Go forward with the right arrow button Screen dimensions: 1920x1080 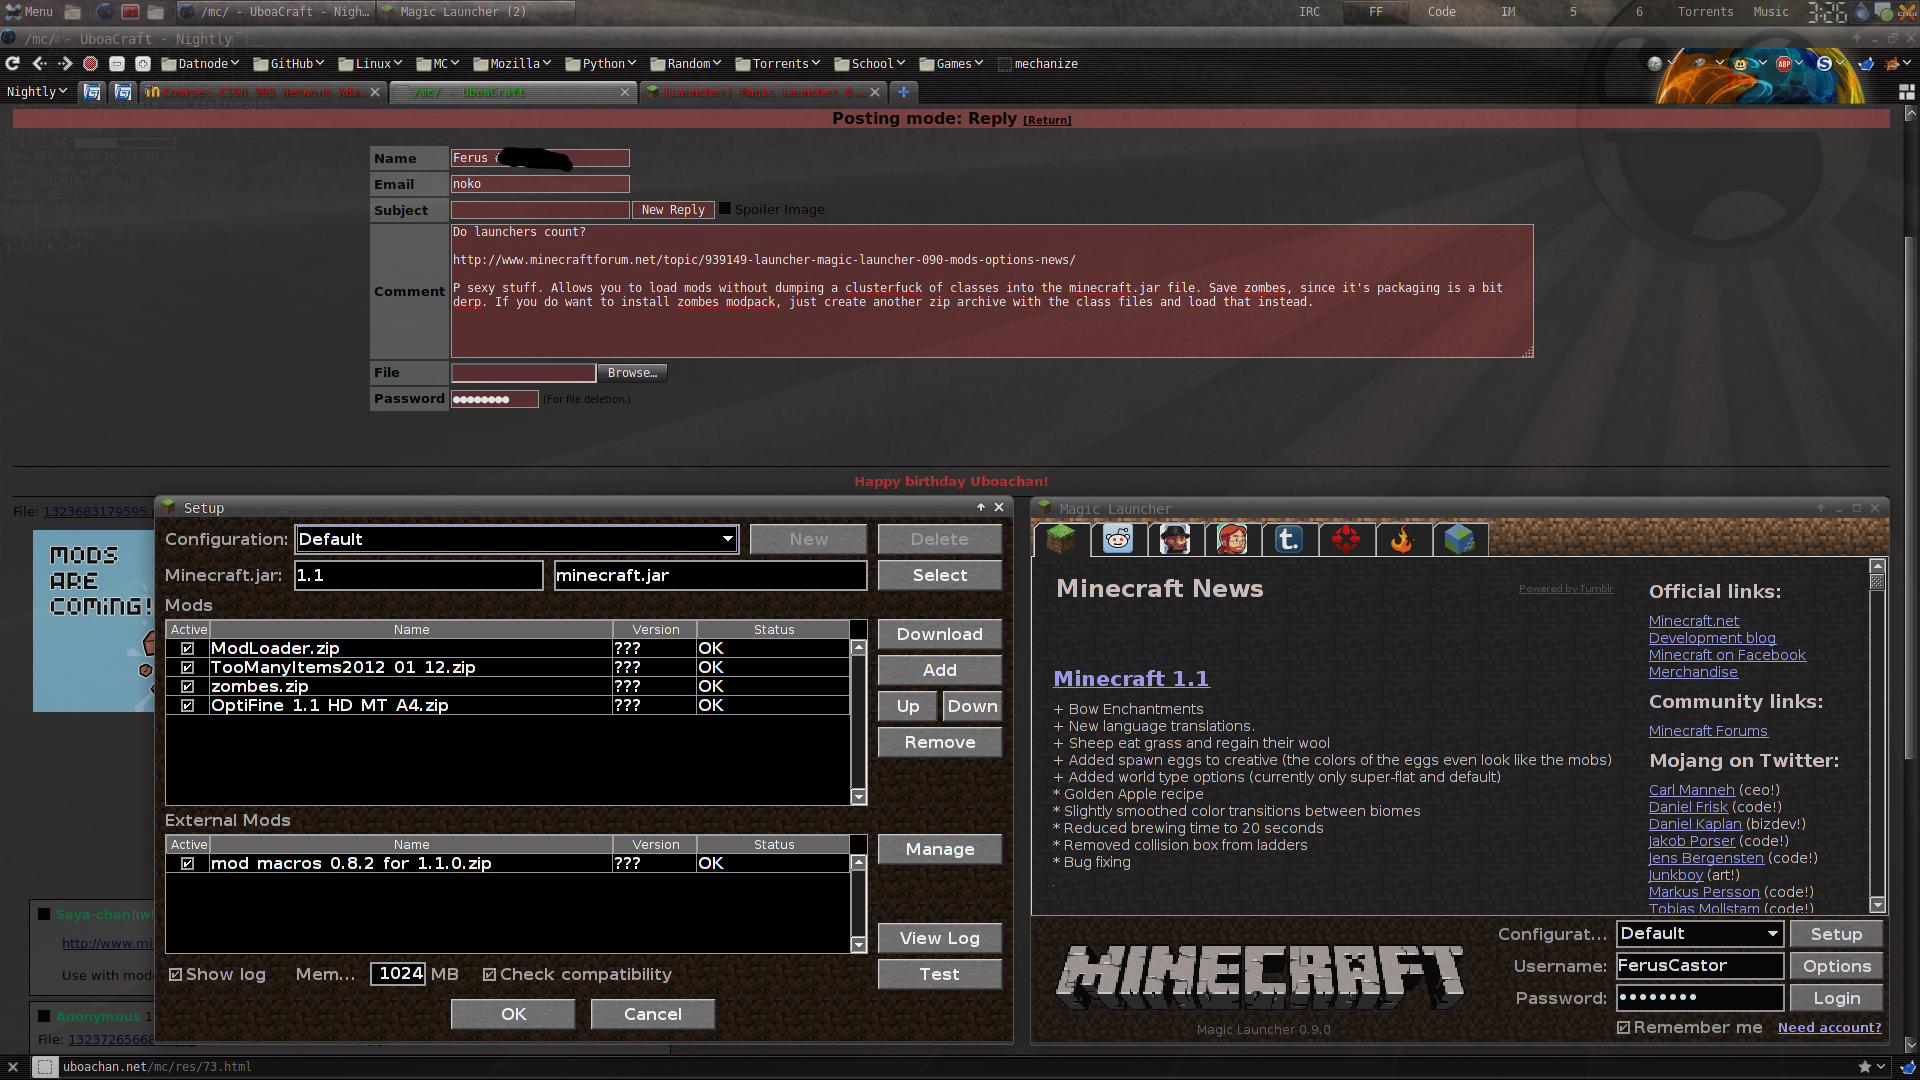[x=65, y=63]
